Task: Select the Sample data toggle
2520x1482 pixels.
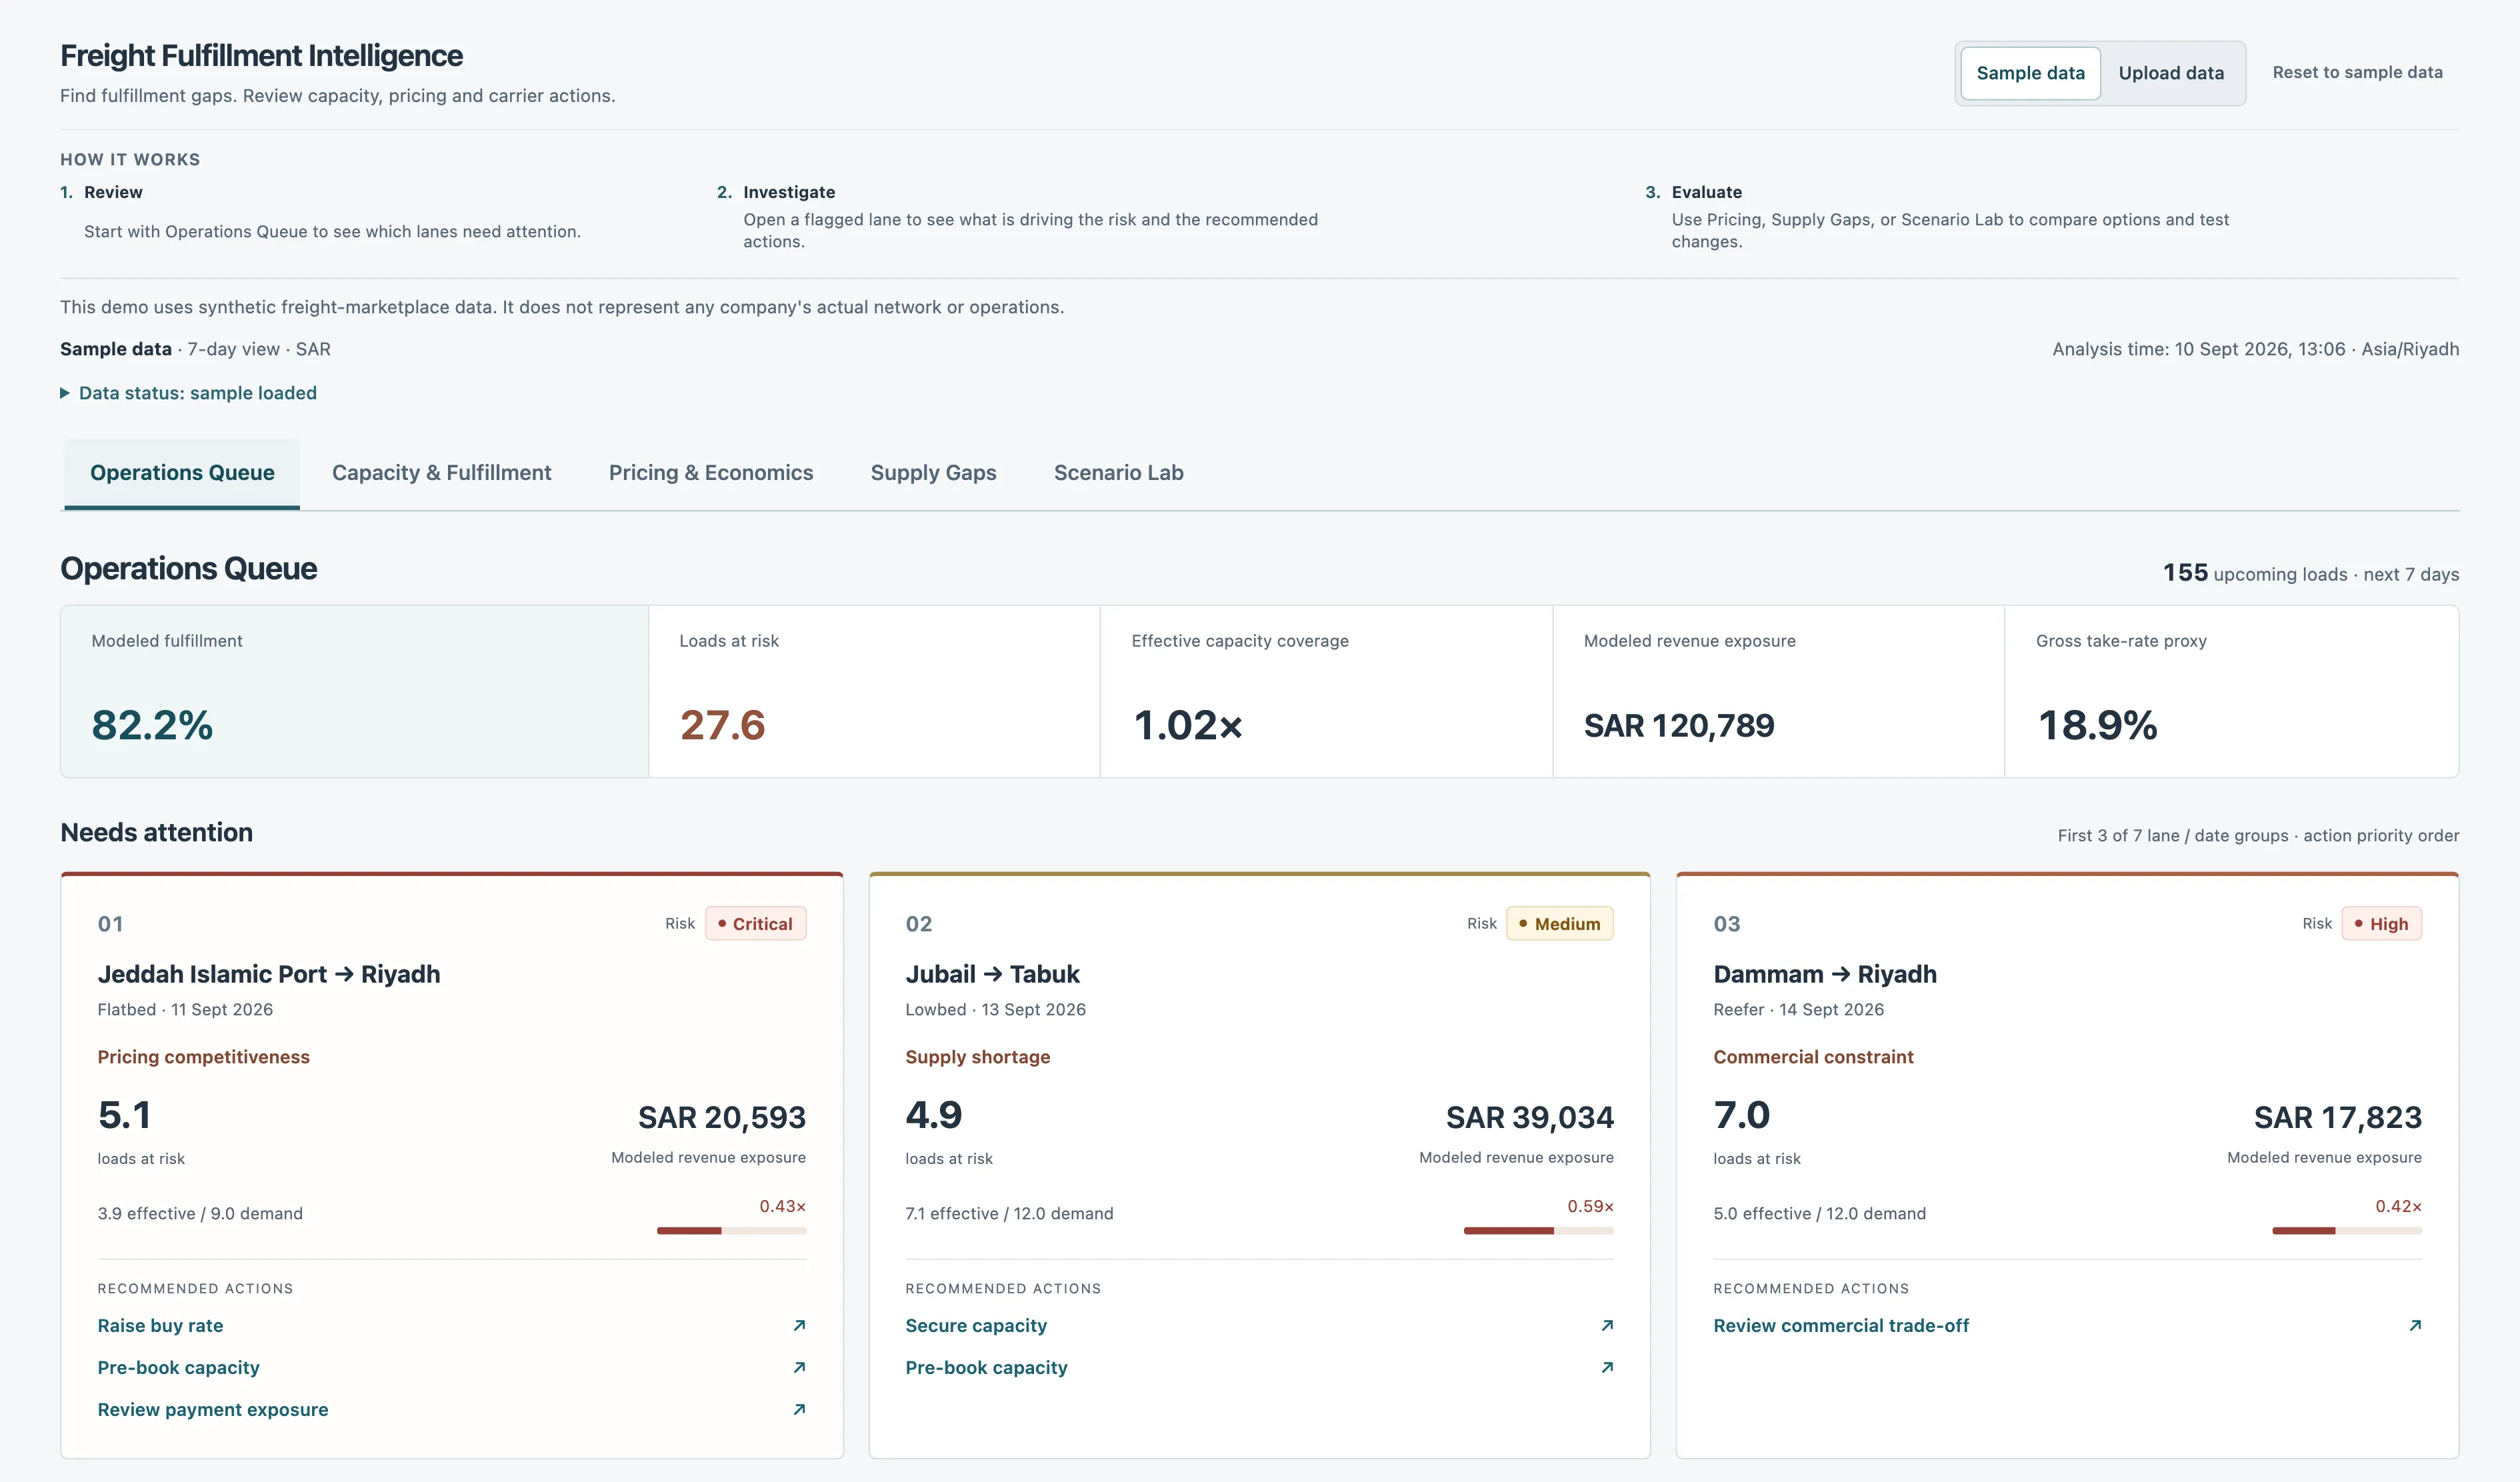Action: [2030, 73]
